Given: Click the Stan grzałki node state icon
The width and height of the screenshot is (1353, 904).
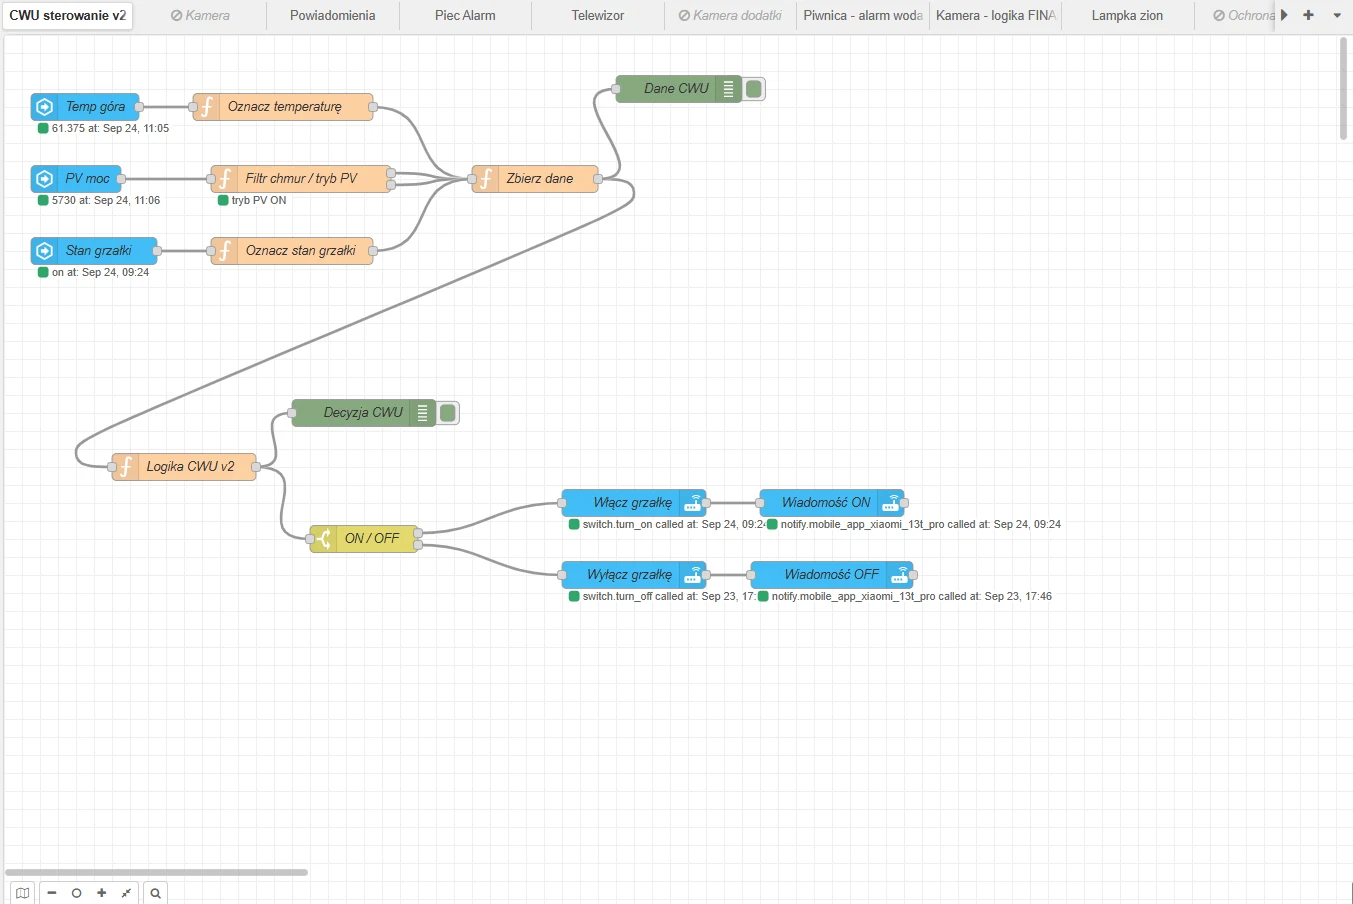Looking at the screenshot, I should (45, 251).
